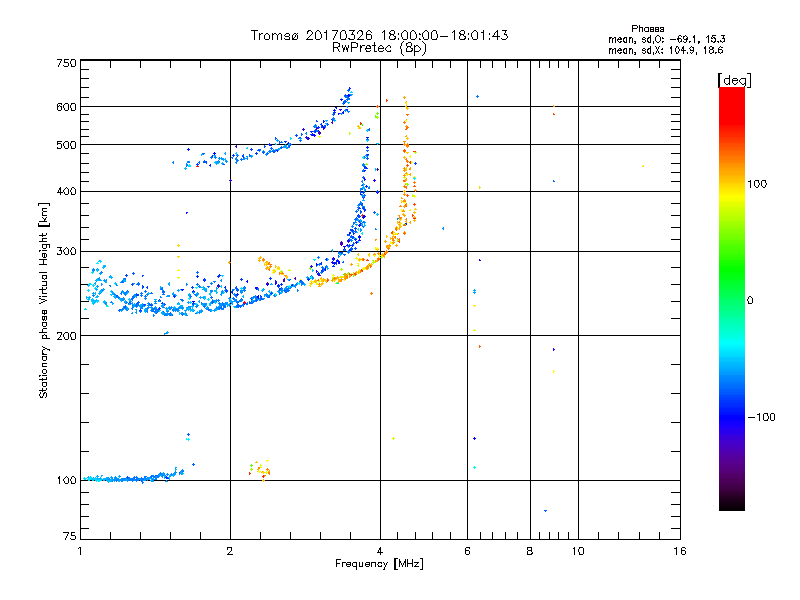Image resolution: width=800 pixels, height=600 pixels.
Task: Click the plot title 'Tromsø 20170326 18:00:00–18:01:43'
Action: [x=380, y=35]
